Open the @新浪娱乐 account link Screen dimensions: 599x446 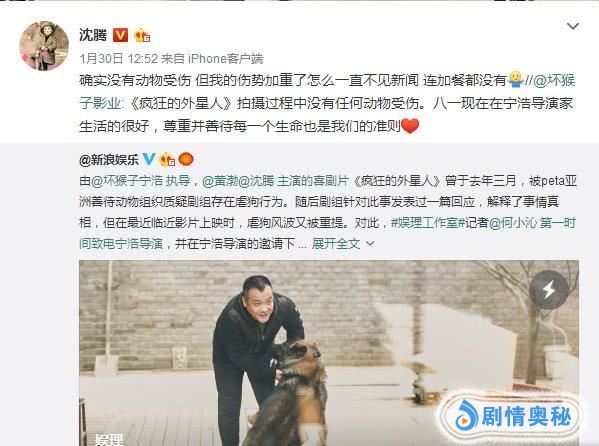(x=109, y=160)
